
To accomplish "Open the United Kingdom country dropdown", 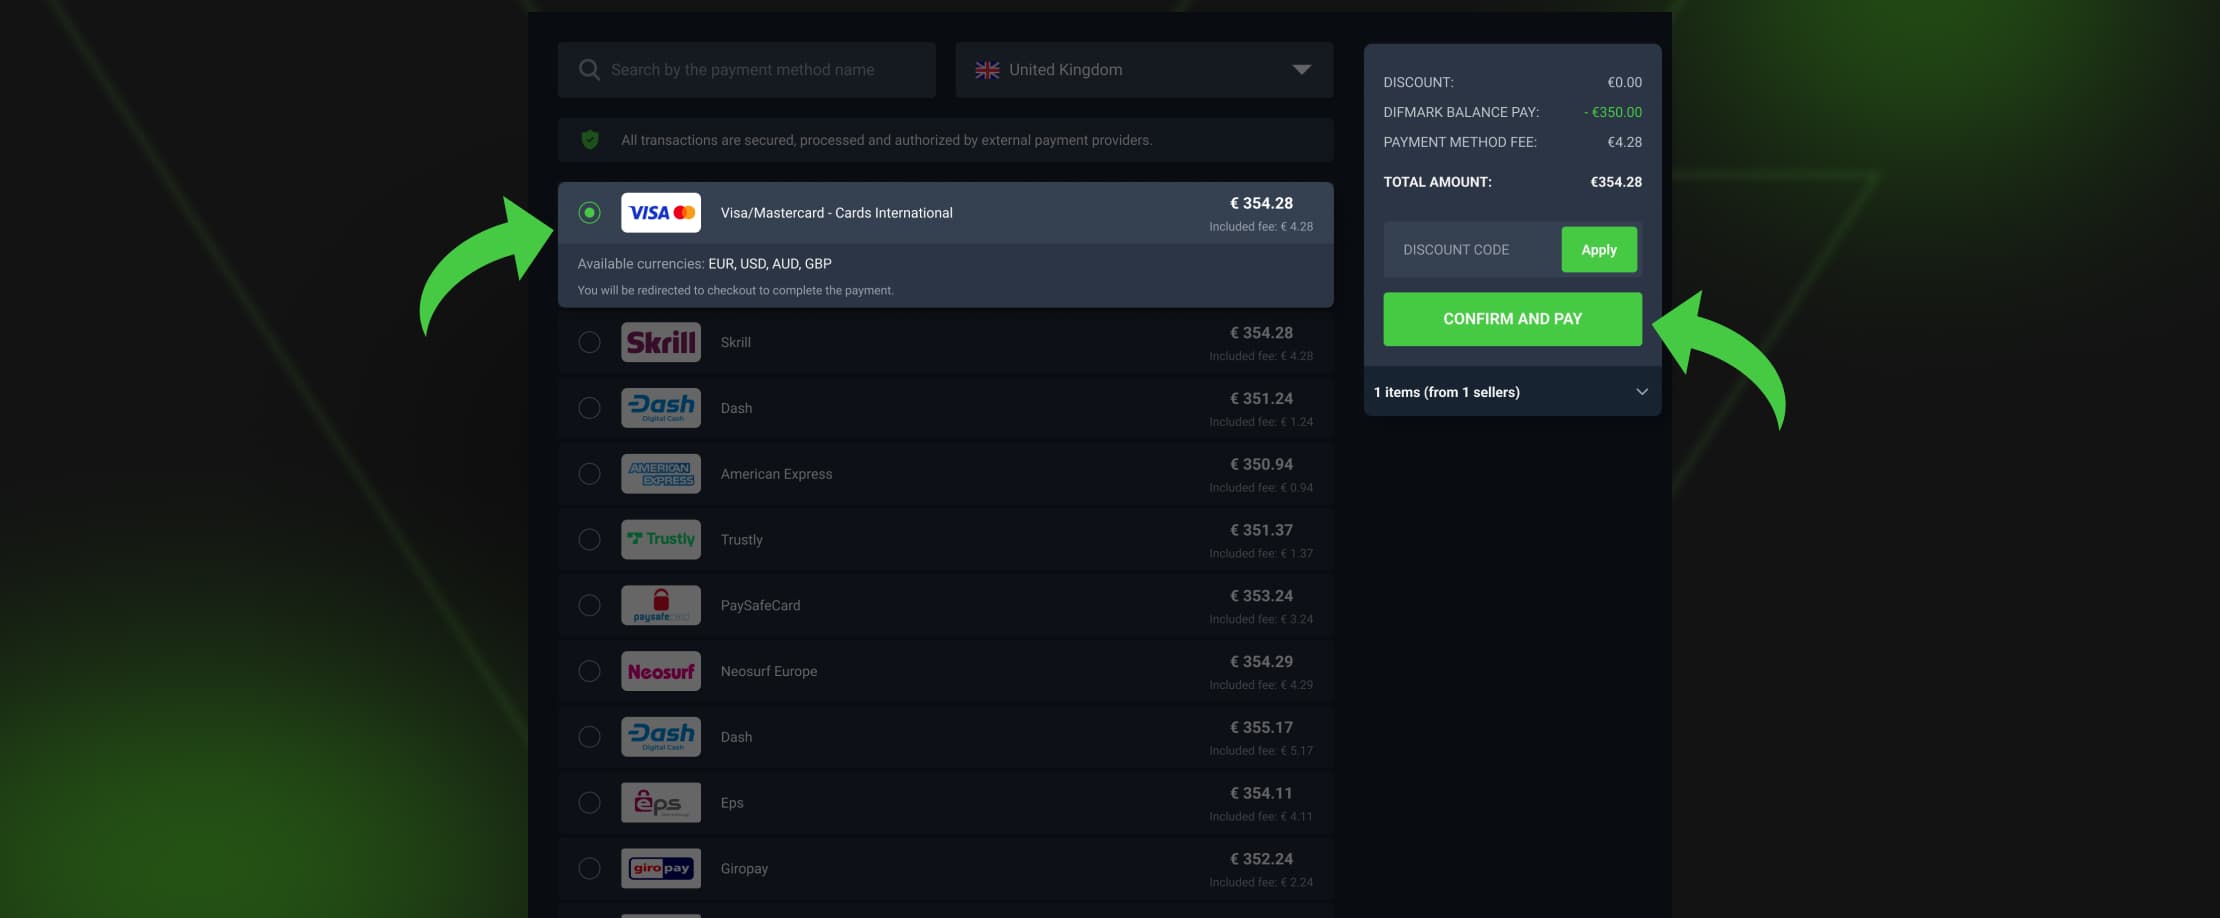I will pyautogui.click(x=1144, y=70).
